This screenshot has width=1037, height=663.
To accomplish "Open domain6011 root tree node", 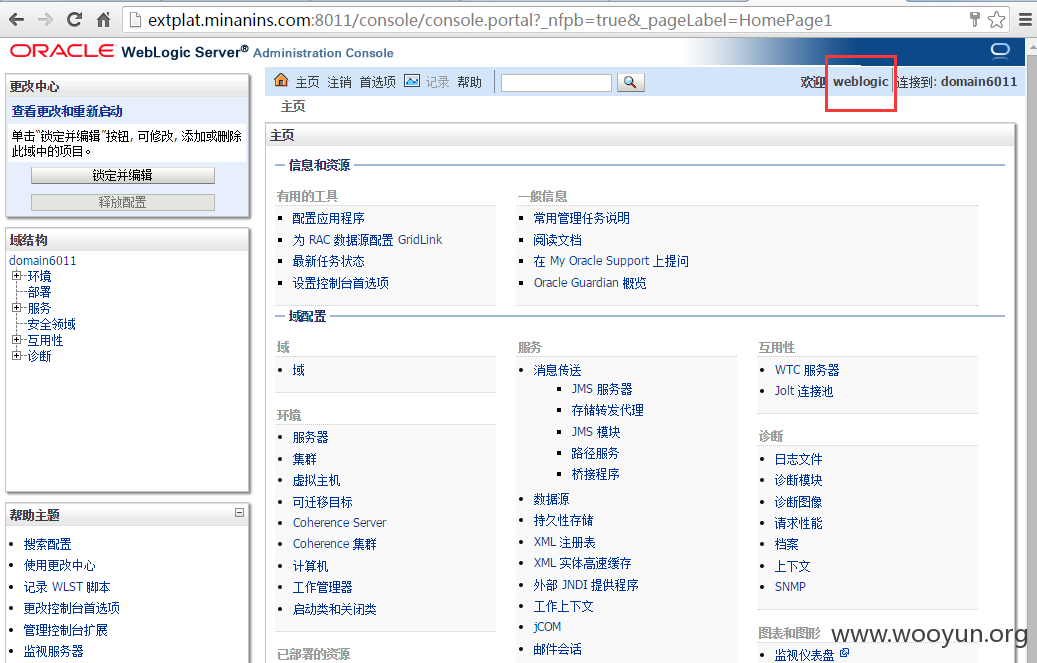I will coord(43,261).
